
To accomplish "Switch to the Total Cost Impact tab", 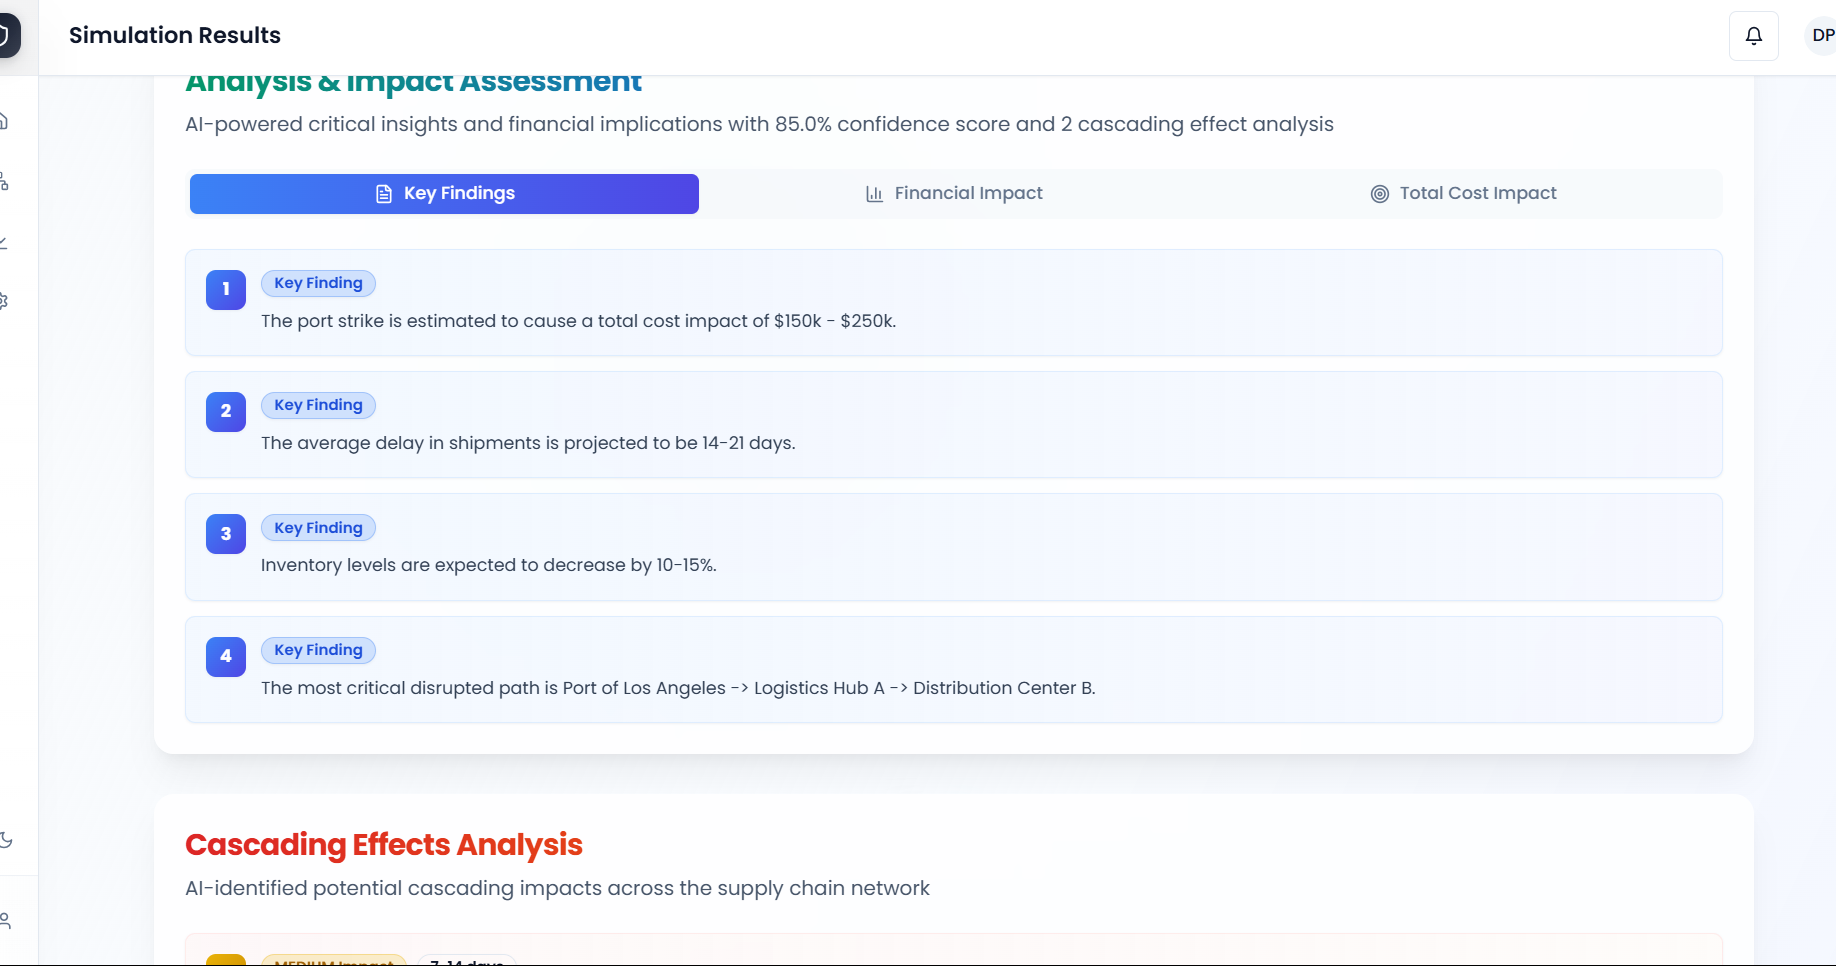I will [x=1463, y=194].
